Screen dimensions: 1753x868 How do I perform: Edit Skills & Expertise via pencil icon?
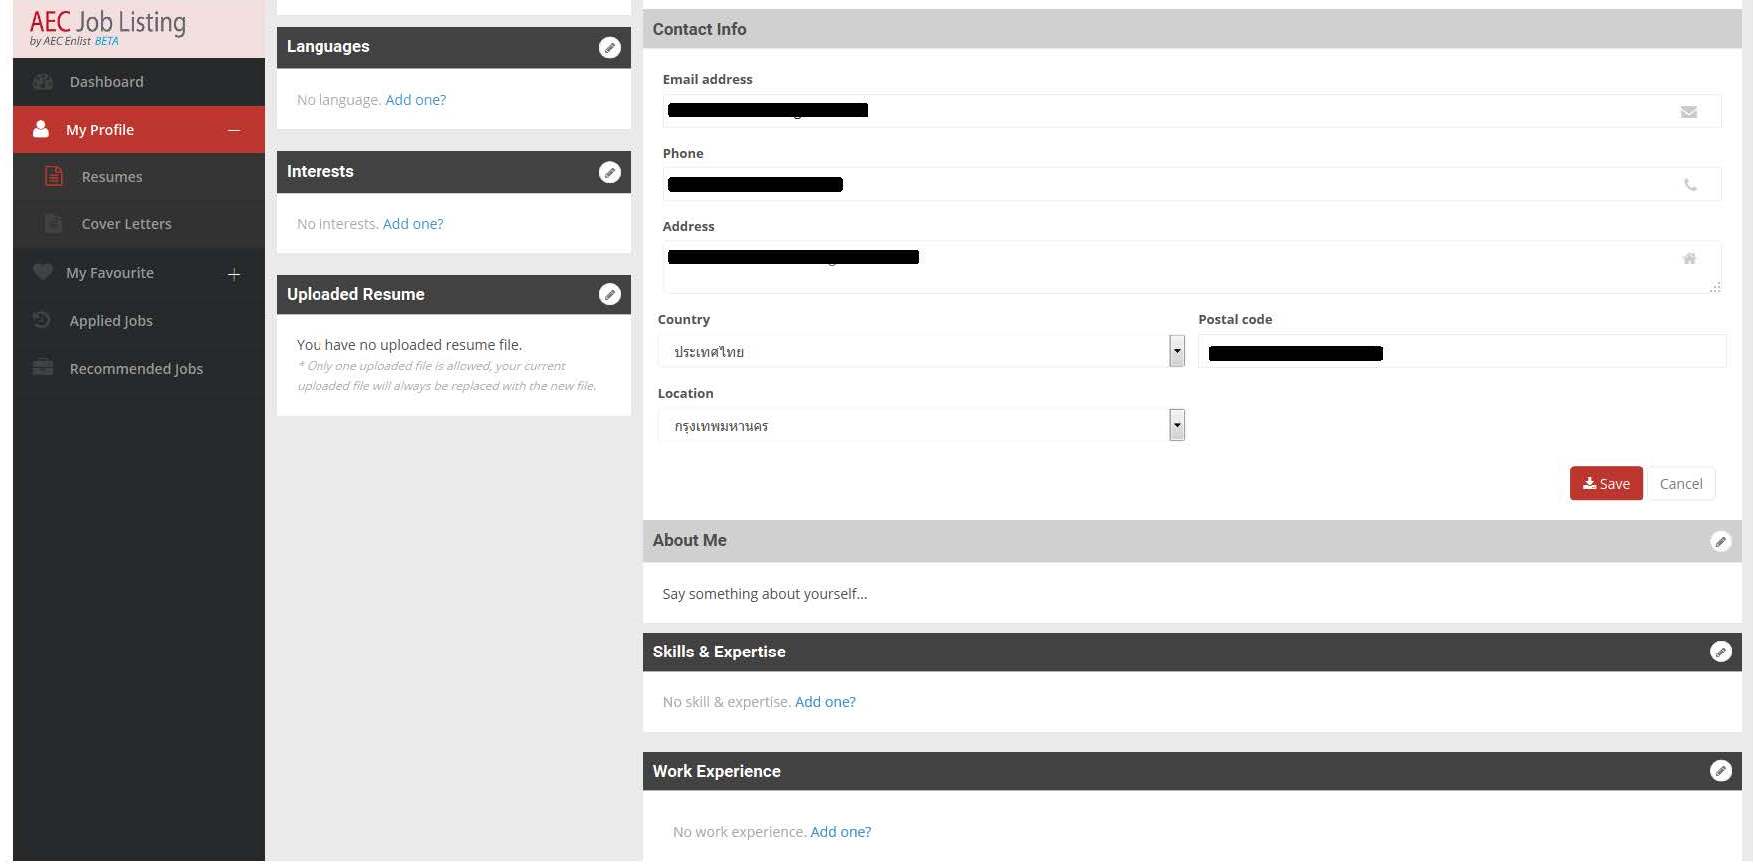[1720, 652]
